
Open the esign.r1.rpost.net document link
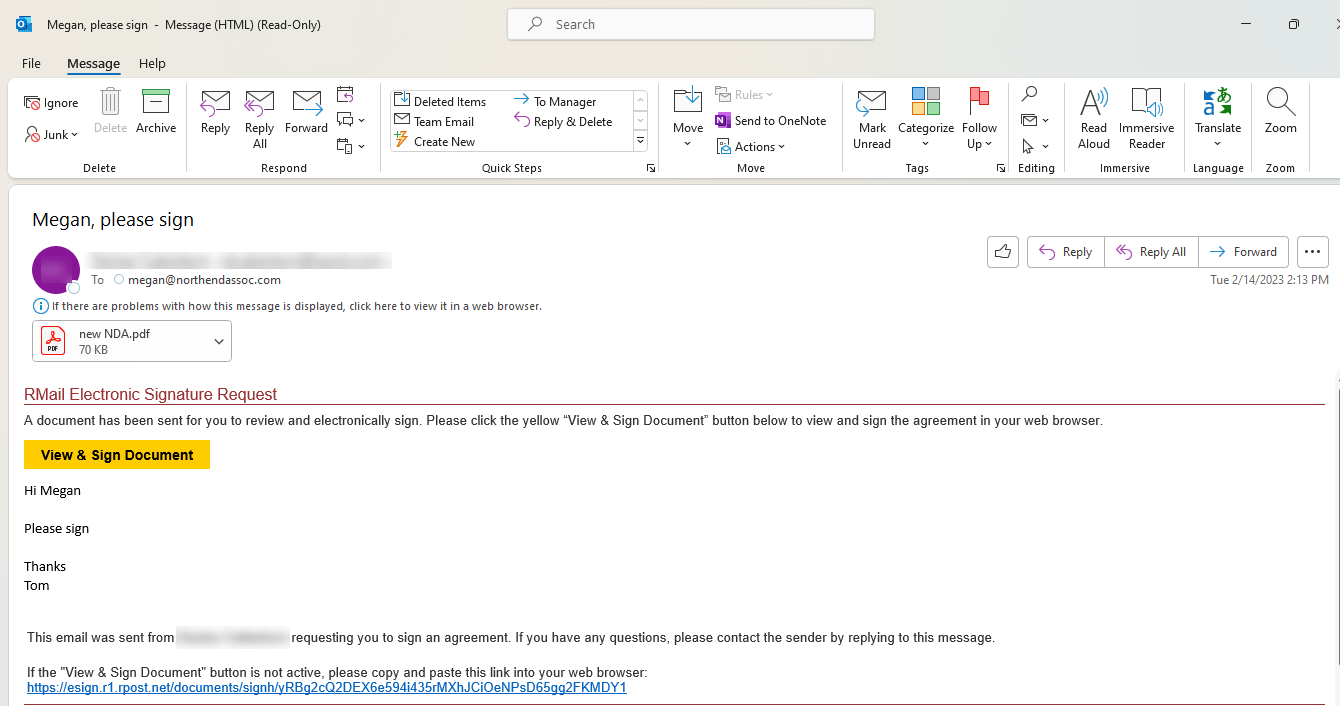click(326, 688)
